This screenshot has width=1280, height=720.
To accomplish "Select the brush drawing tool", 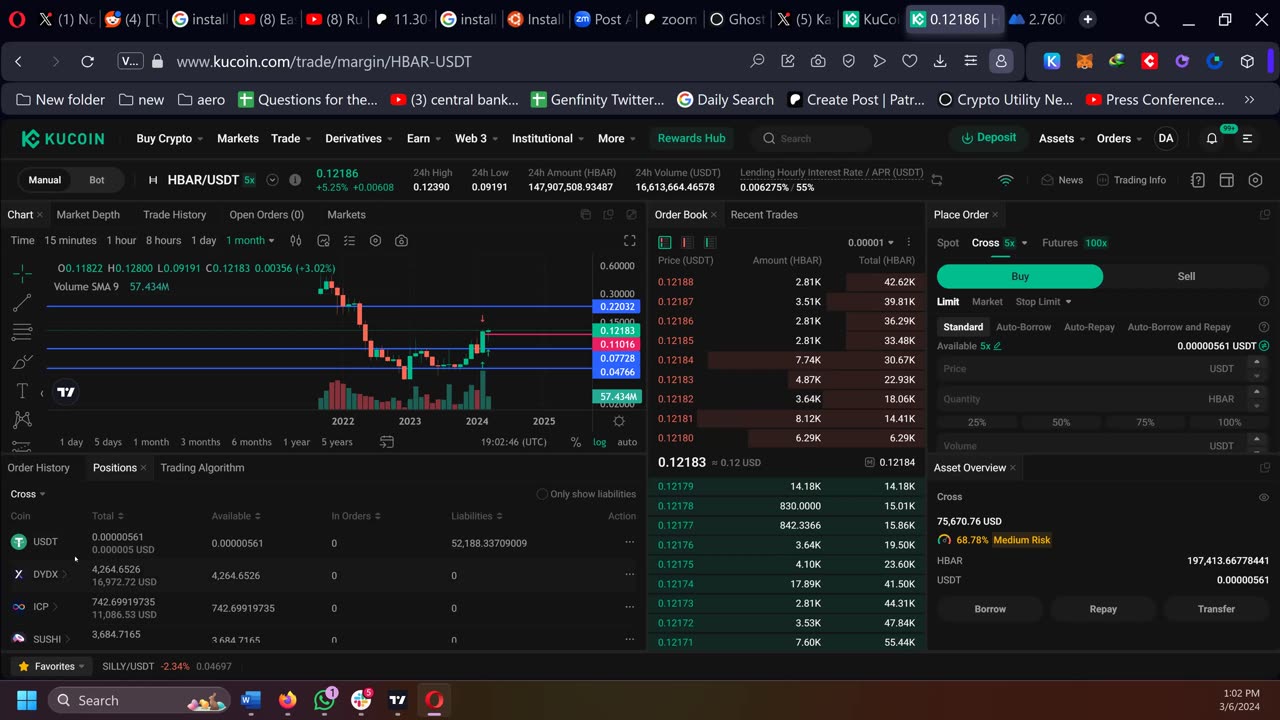I will coord(22,362).
